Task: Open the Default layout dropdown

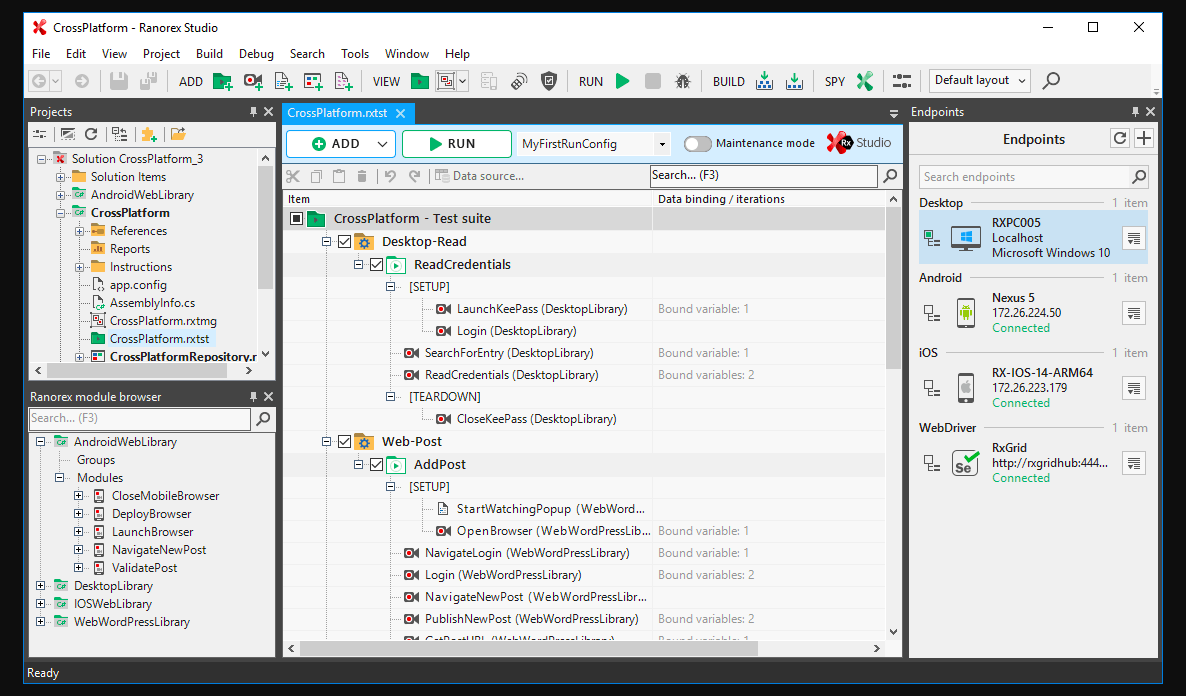Action: pyautogui.click(x=980, y=80)
